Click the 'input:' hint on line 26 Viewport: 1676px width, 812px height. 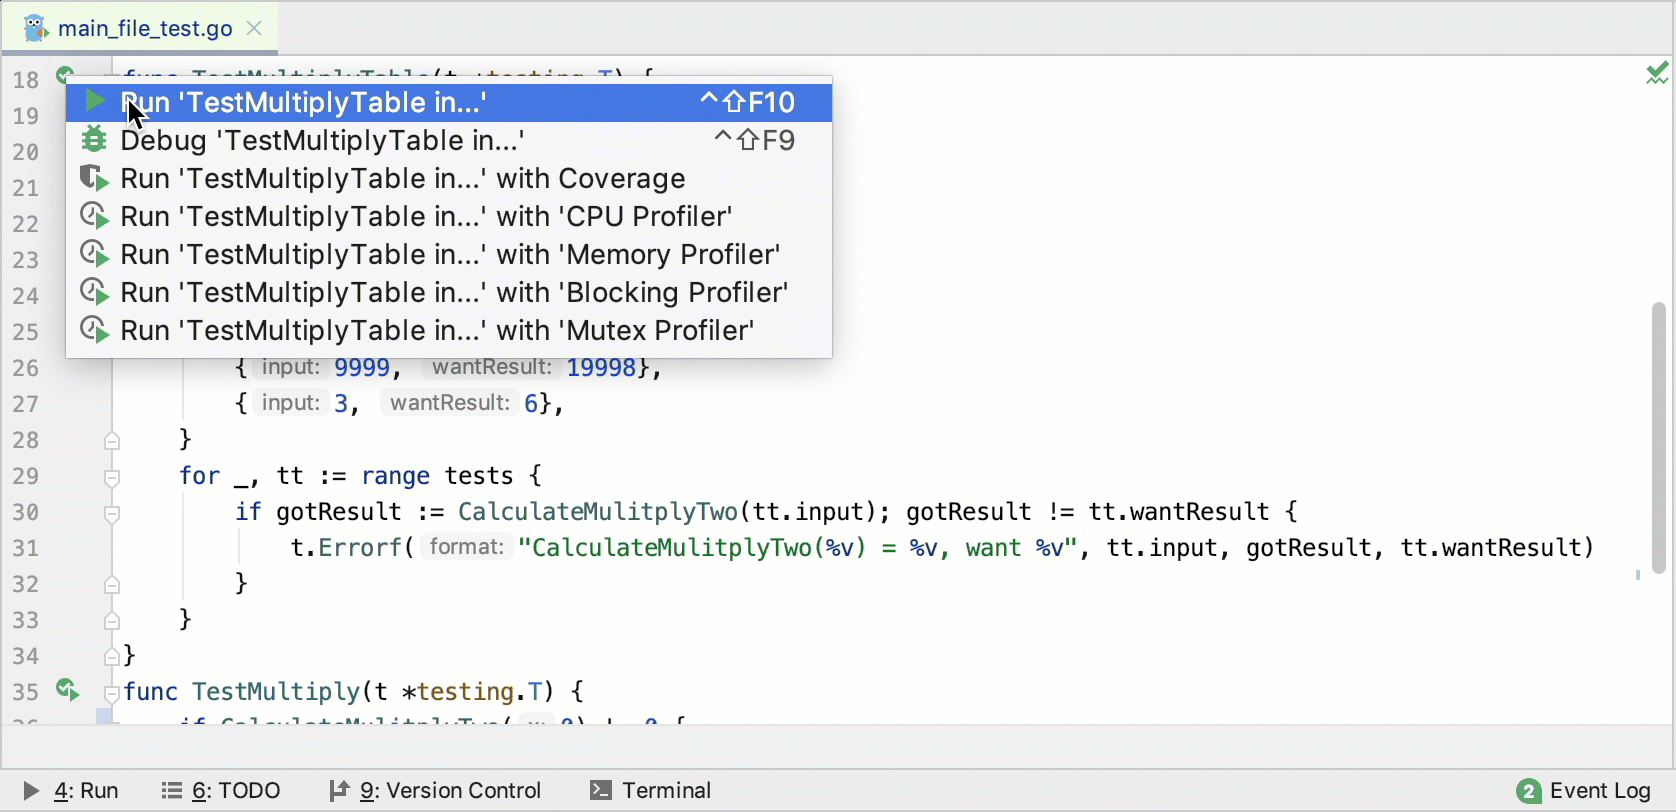[290, 367]
